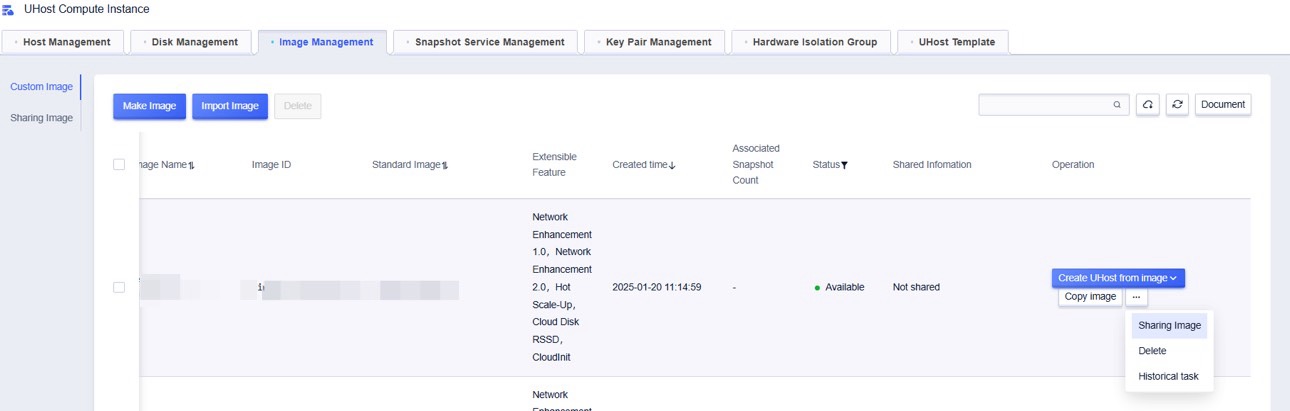1290x411 pixels.
Task: Refresh the image list
Action: 1177,104
